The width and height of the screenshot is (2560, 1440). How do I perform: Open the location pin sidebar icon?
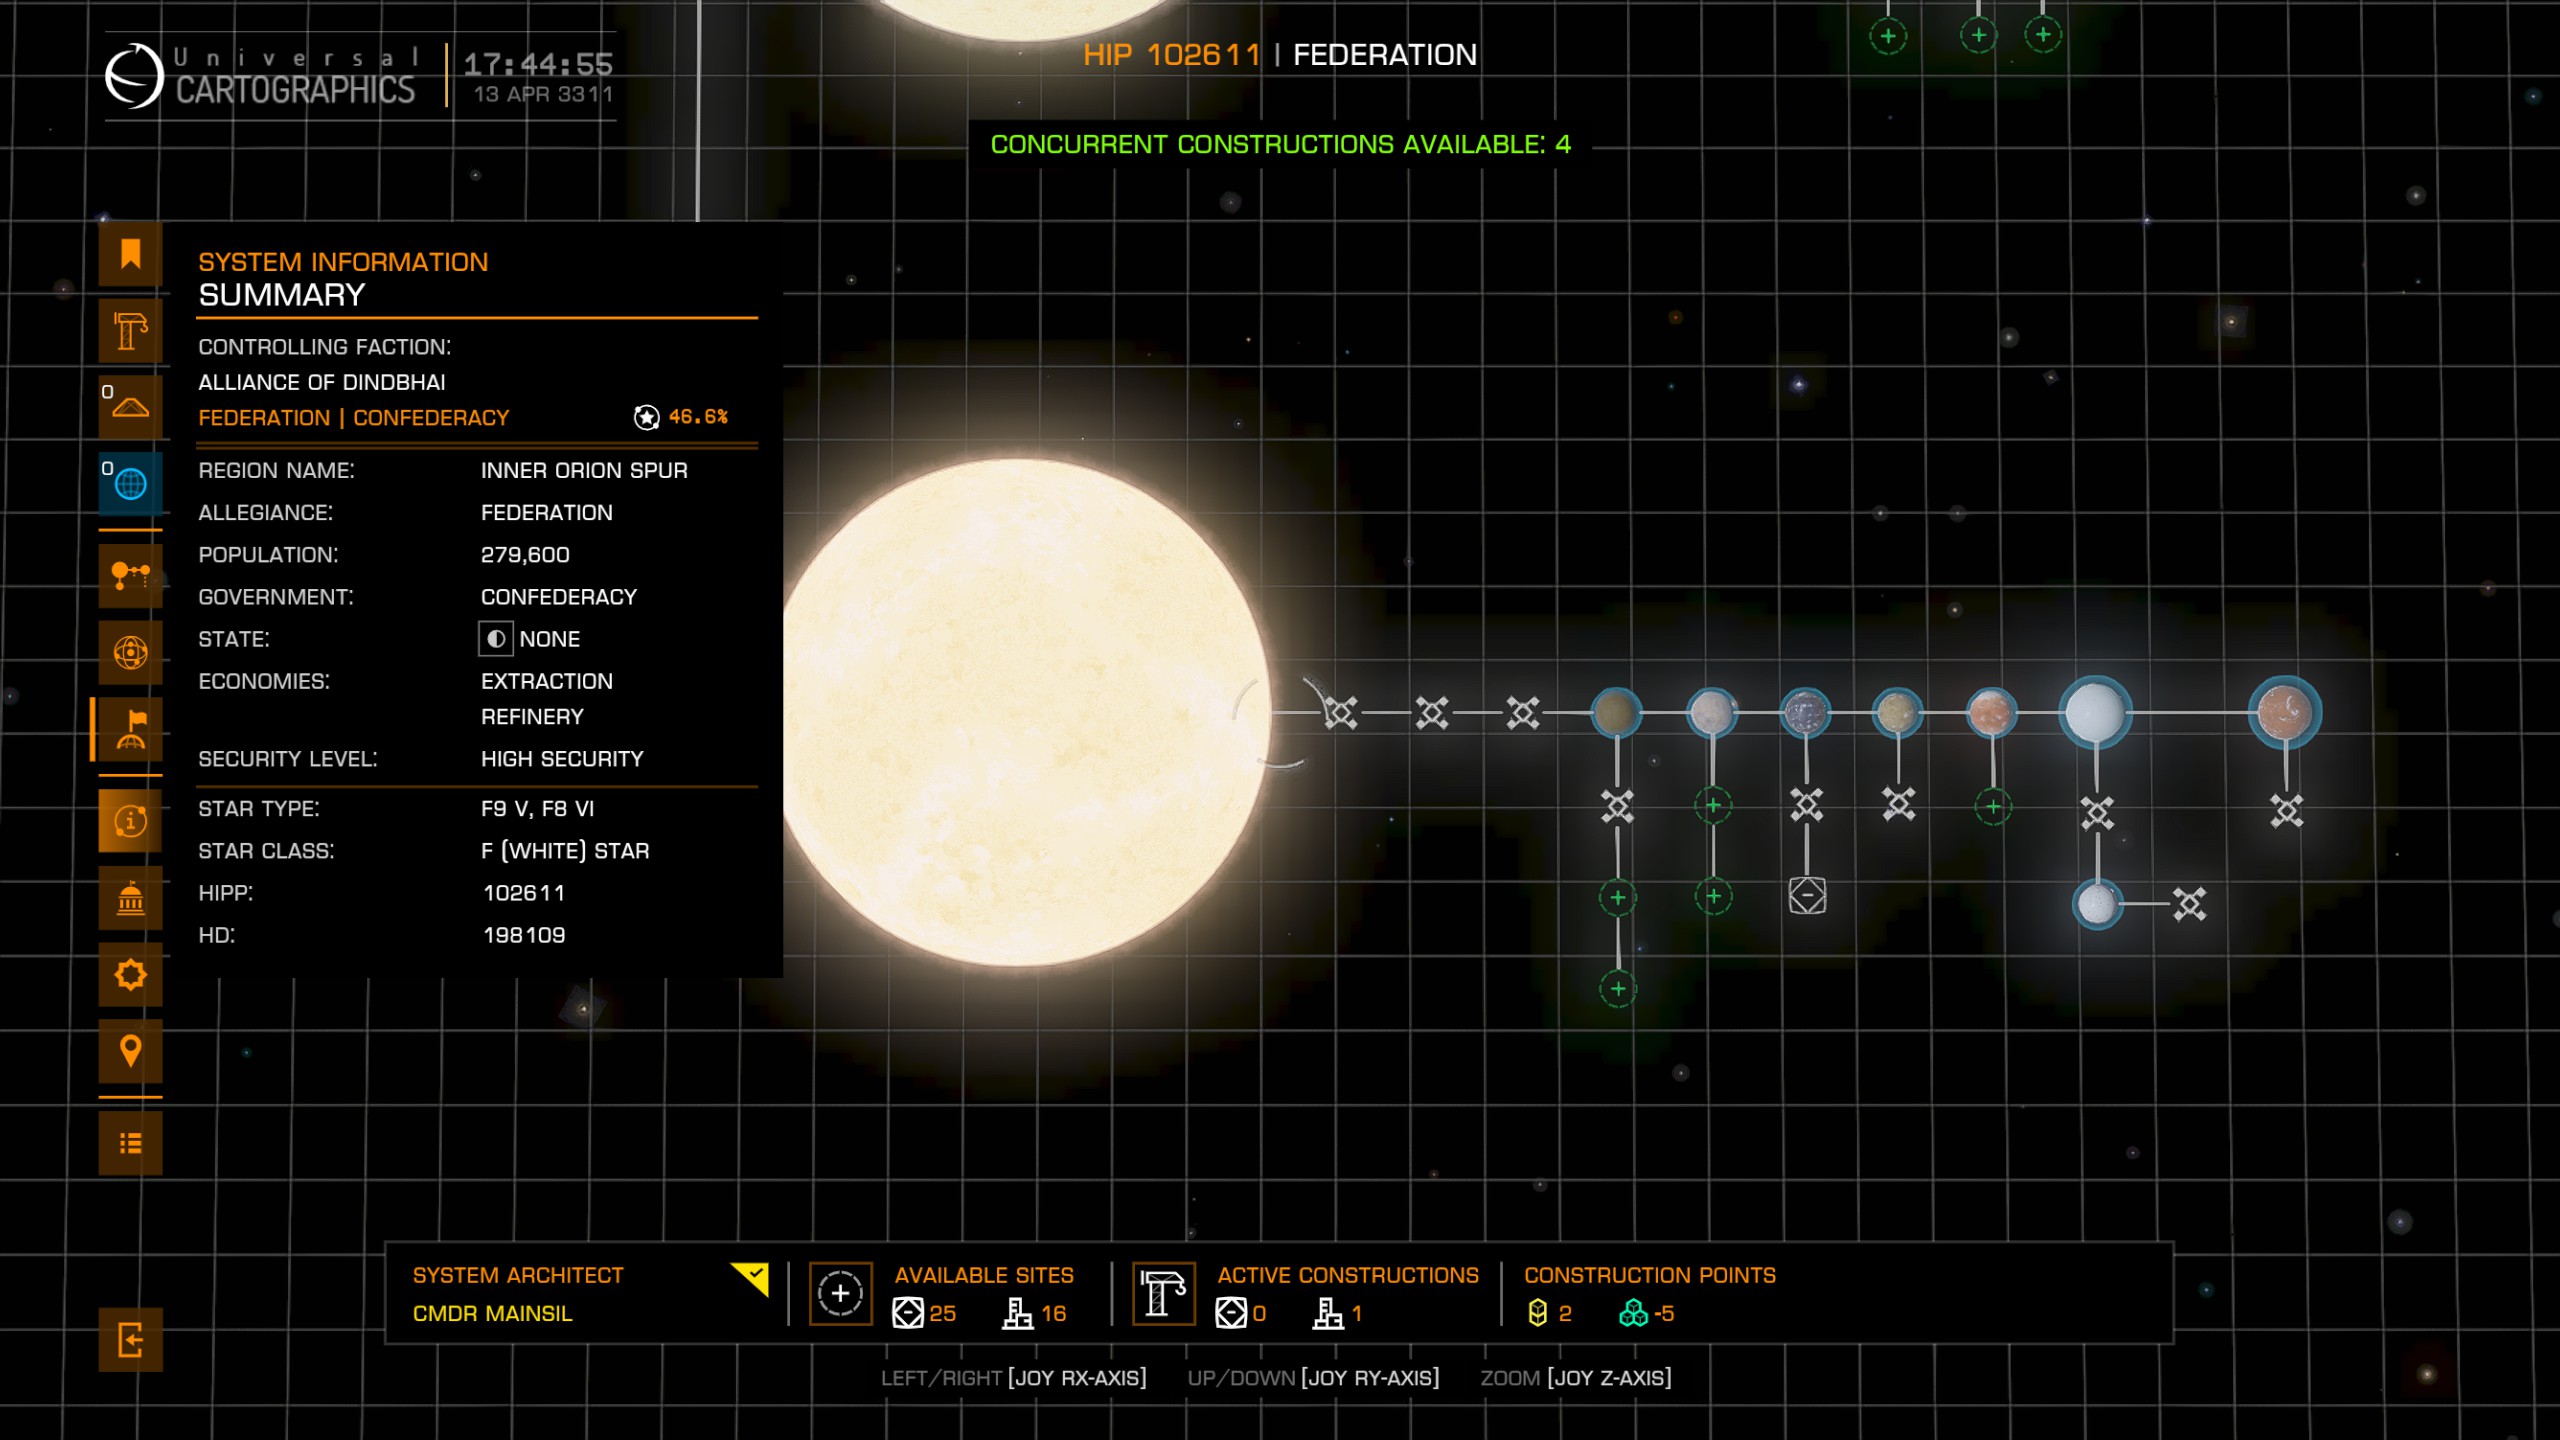tap(130, 1051)
